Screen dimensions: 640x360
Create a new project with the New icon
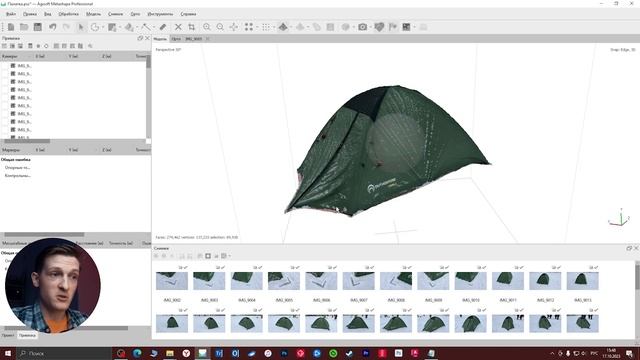11,27
